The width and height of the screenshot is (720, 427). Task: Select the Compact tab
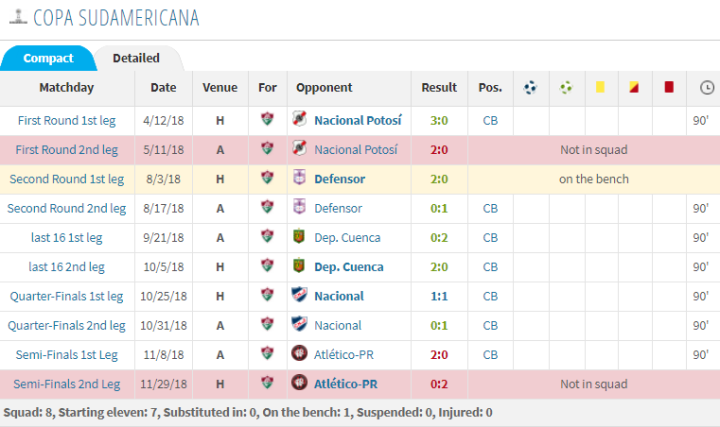(48, 58)
